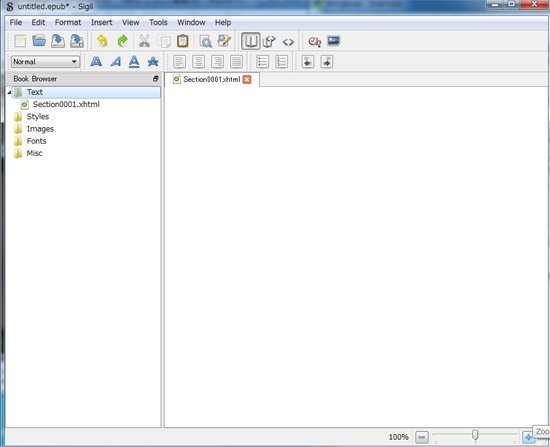Select Section0001.xhtml in Book Browser
This screenshot has width=550, height=447.
pyautogui.click(x=66, y=104)
